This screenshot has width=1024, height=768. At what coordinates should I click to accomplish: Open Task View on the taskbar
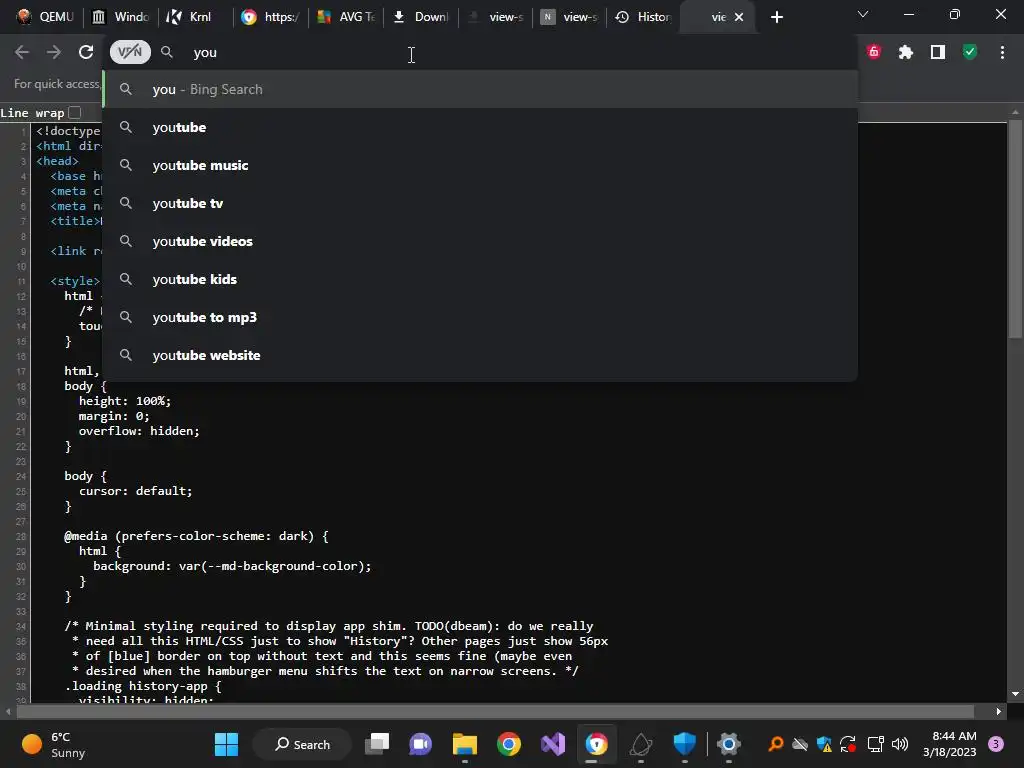(377, 744)
